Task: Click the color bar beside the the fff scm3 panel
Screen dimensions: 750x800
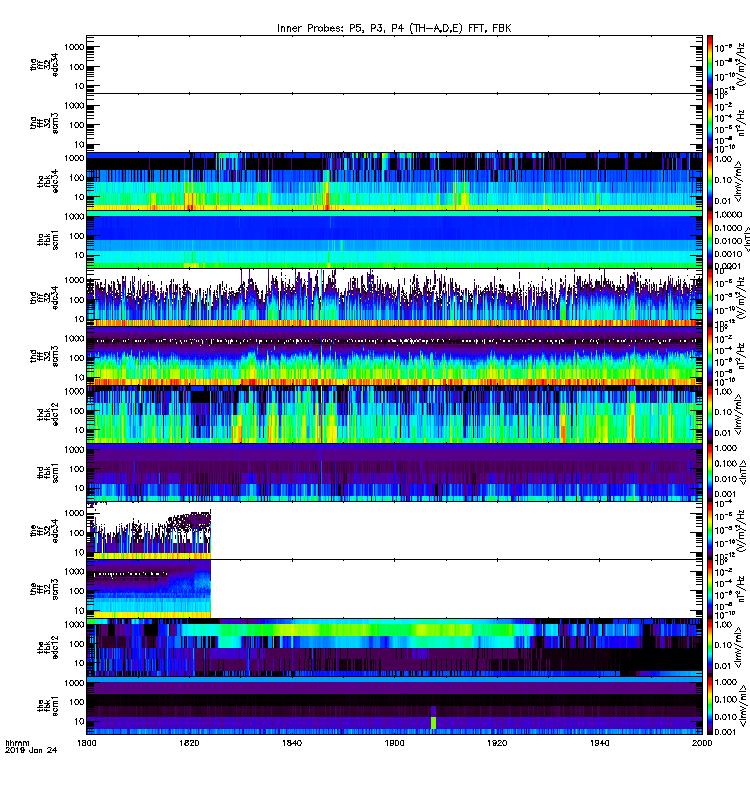Action: [710, 589]
